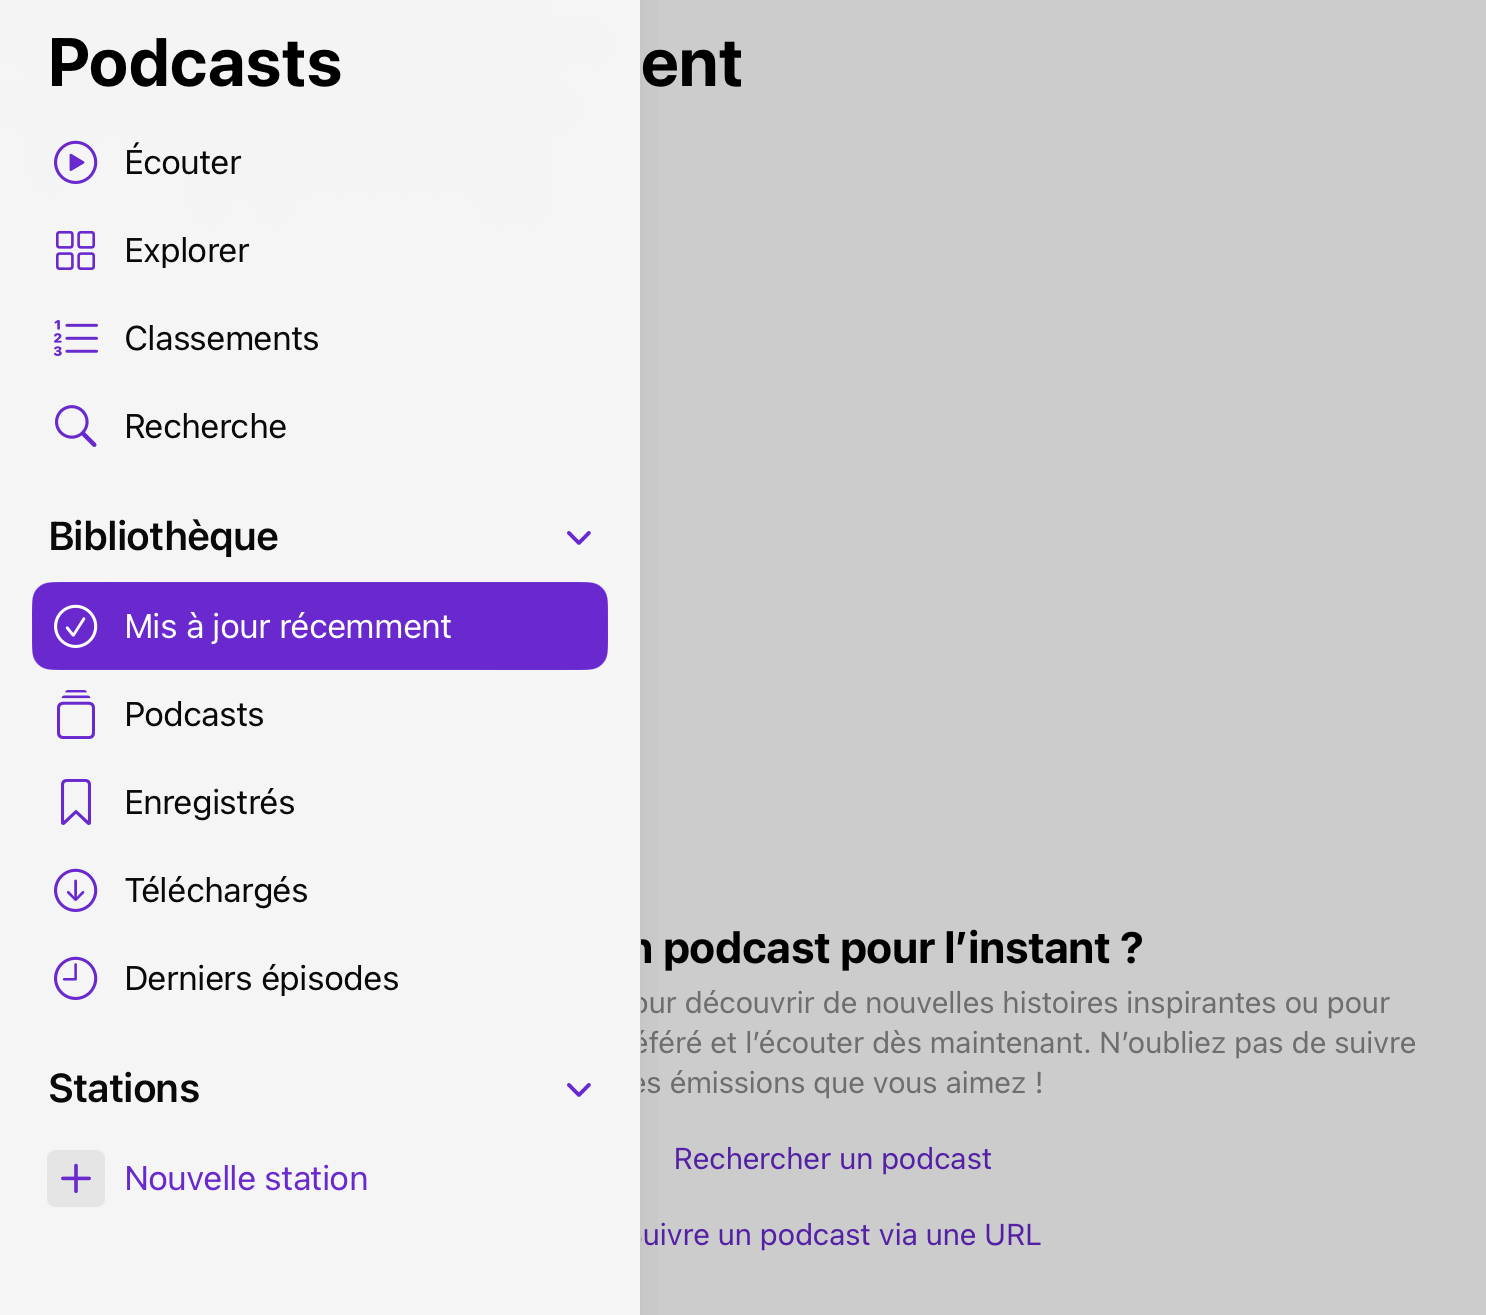Click the Derniers épisodes clock icon
Viewport: 1486px width, 1315px height.
76,978
